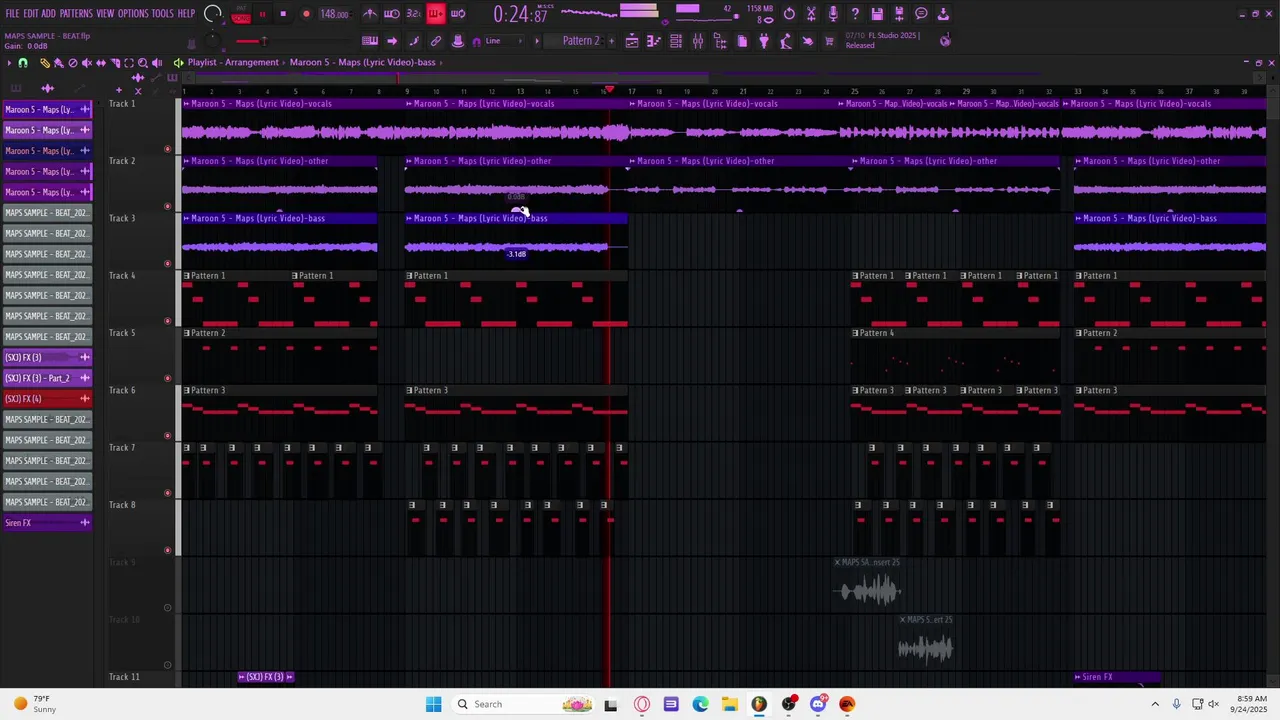Viewport: 1280px width, 720px height.
Task: Open the audio editor scissors icon
Action: [811, 14]
